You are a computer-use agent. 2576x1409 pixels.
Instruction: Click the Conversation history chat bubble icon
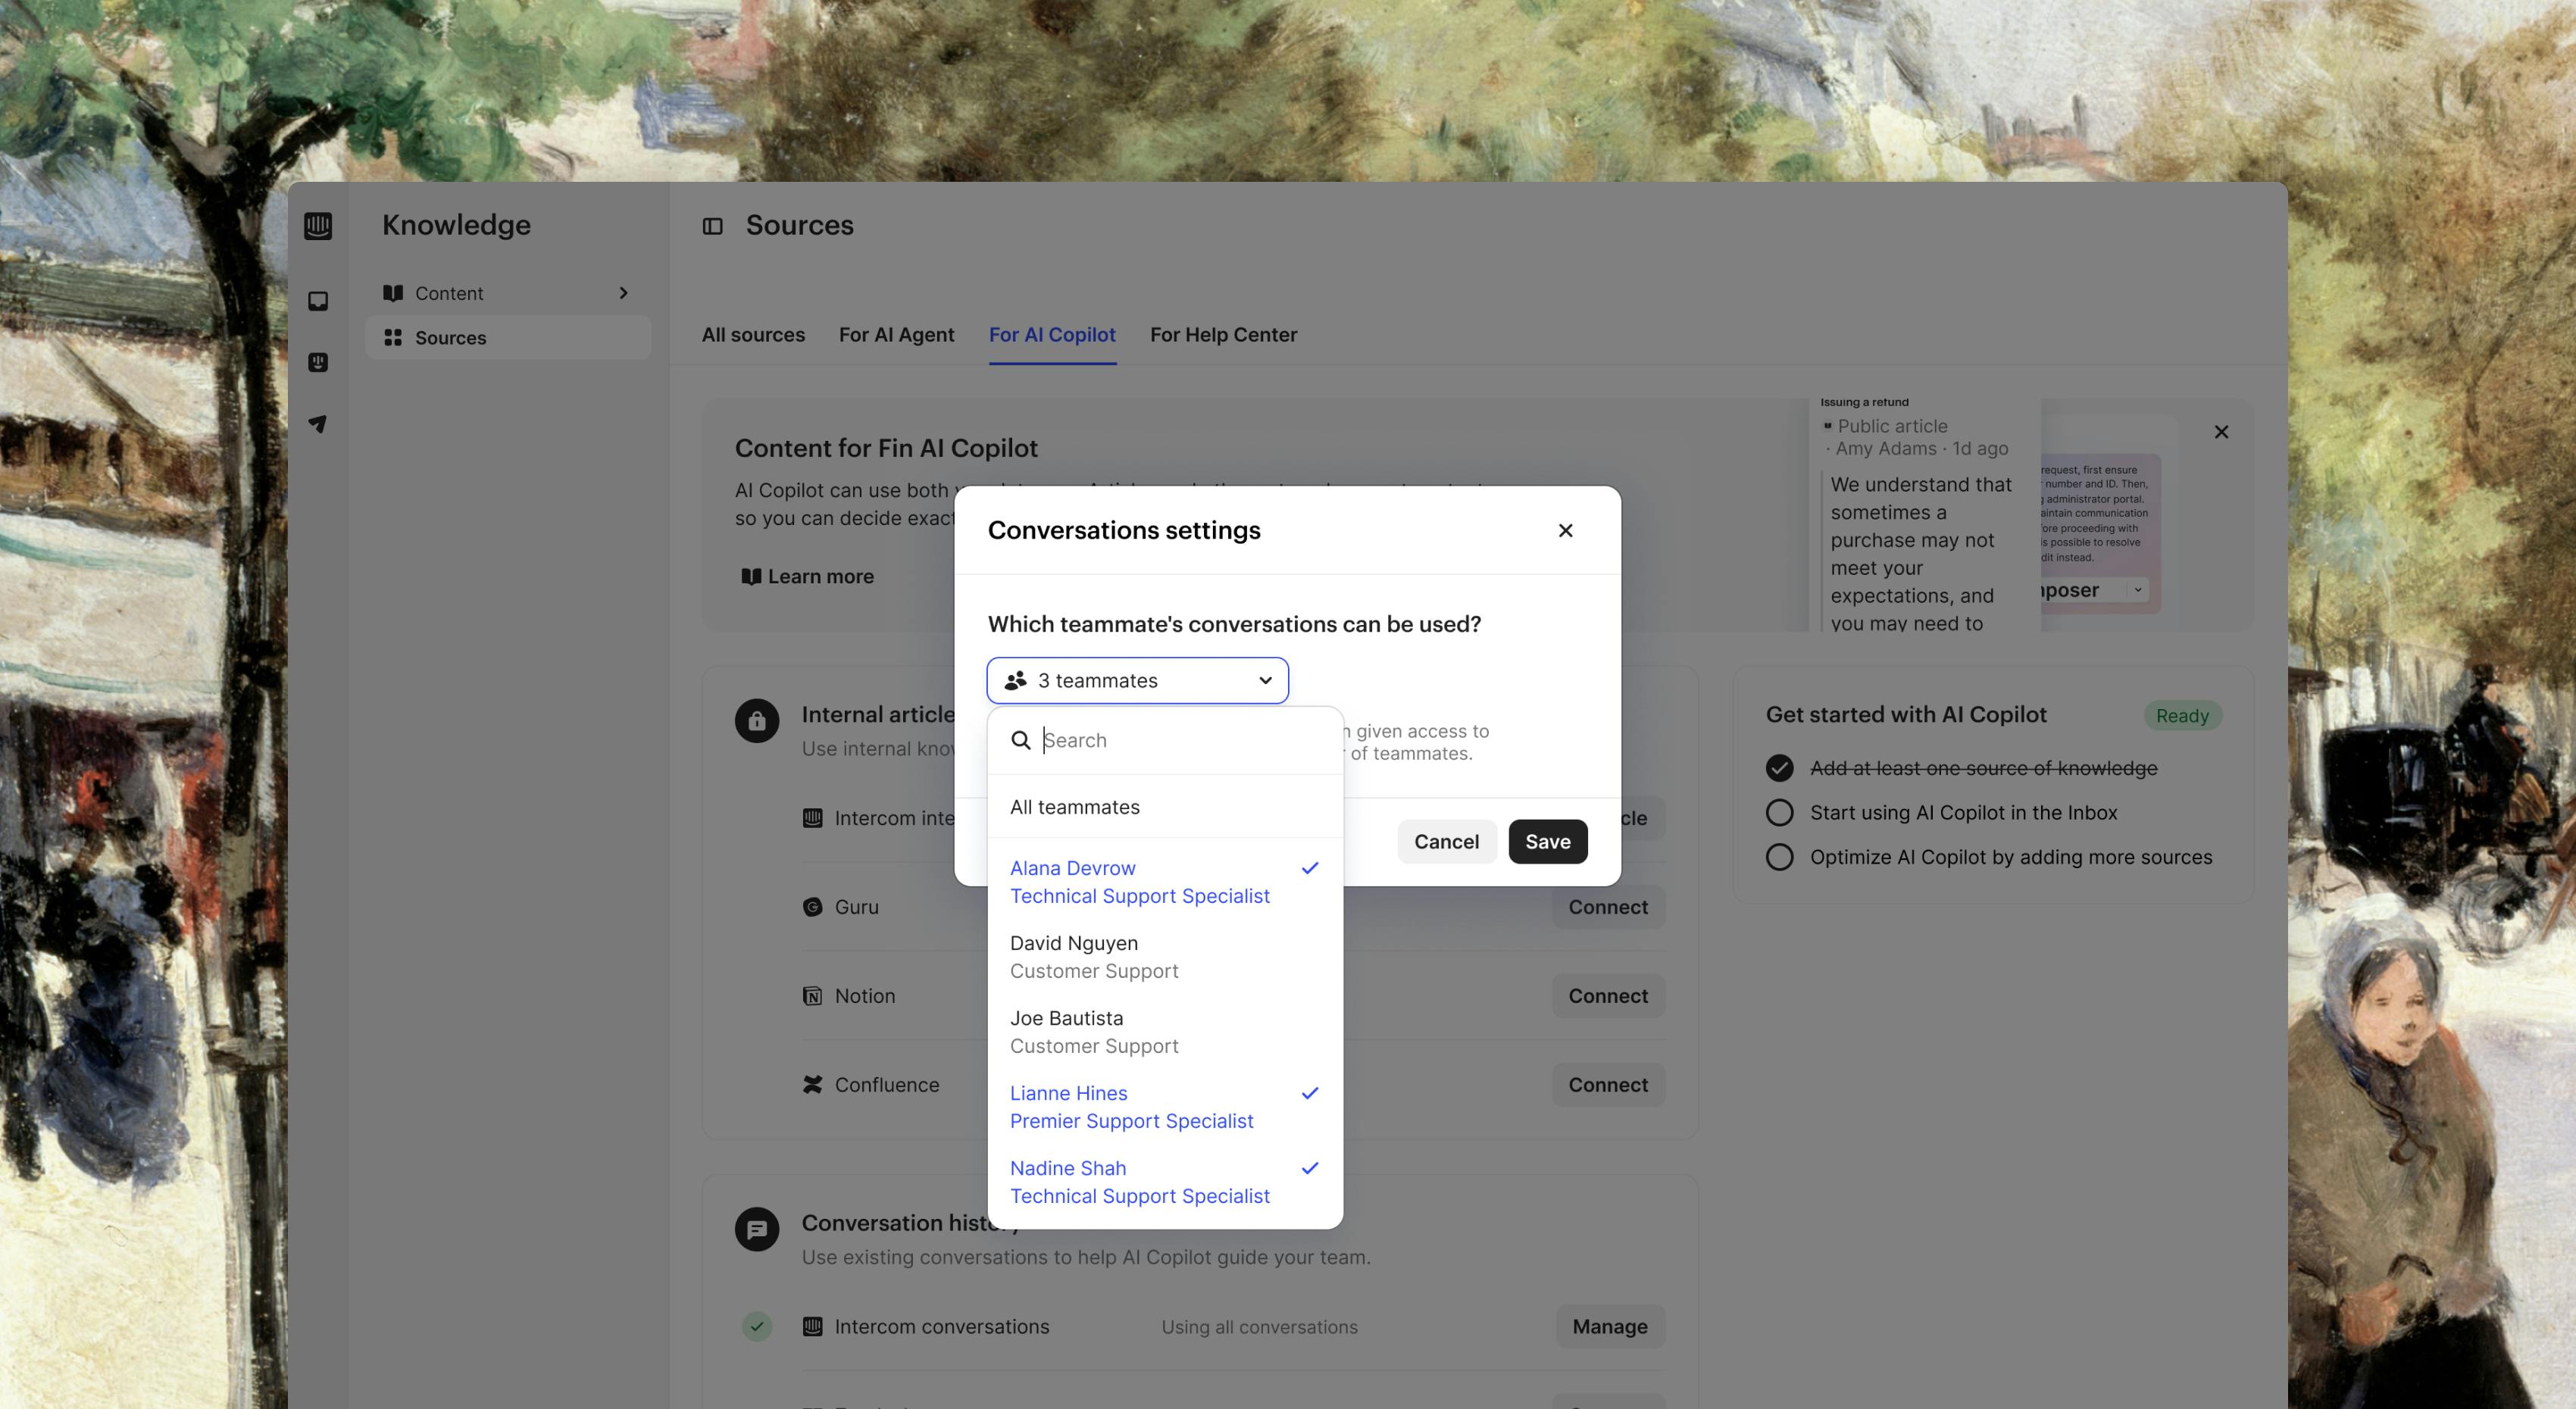coord(757,1229)
